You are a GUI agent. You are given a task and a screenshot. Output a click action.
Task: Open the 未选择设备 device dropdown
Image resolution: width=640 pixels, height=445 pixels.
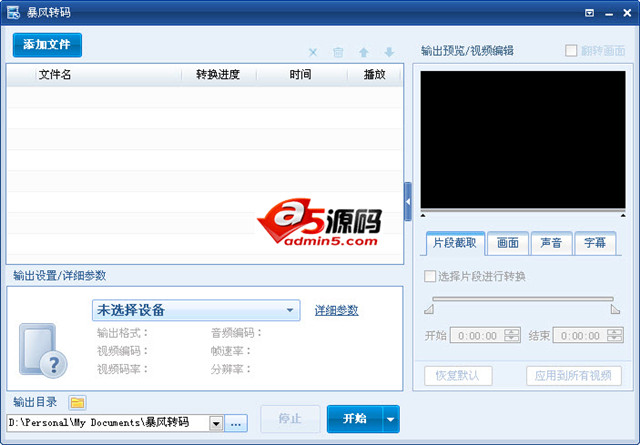[196, 310]
